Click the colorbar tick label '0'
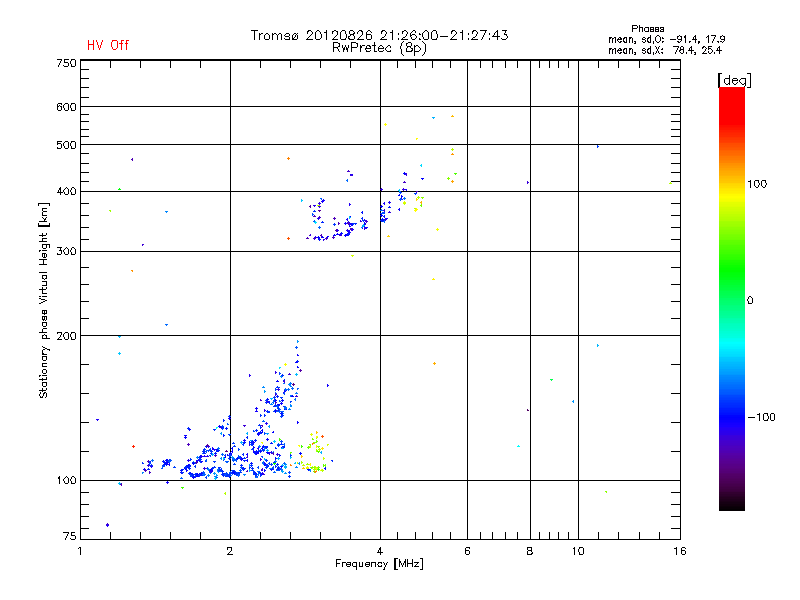The width and height of the screenshot is (800, 600). pos(750,301)
